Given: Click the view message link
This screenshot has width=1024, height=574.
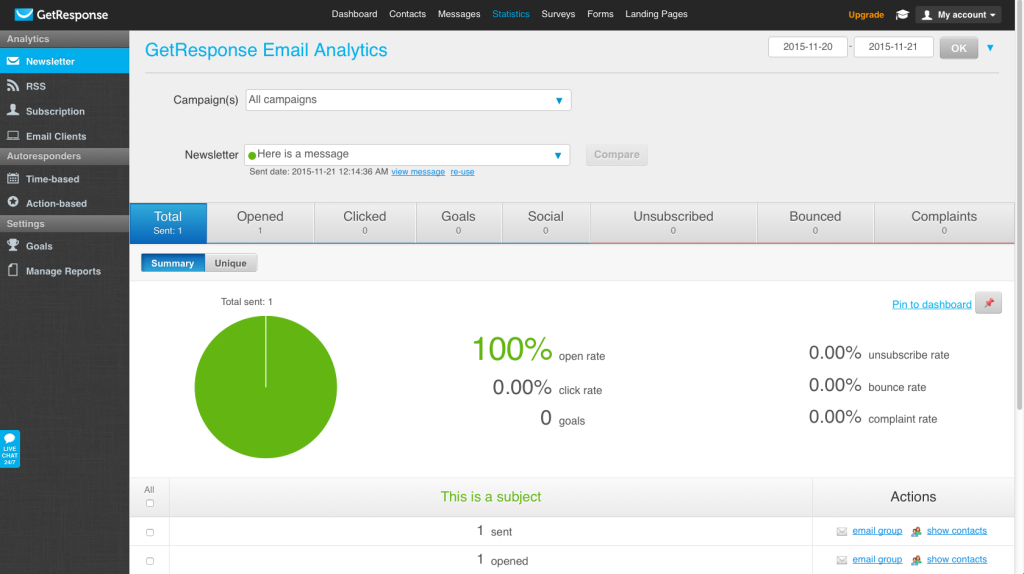Looking at the screenshot, I should 418,172.
